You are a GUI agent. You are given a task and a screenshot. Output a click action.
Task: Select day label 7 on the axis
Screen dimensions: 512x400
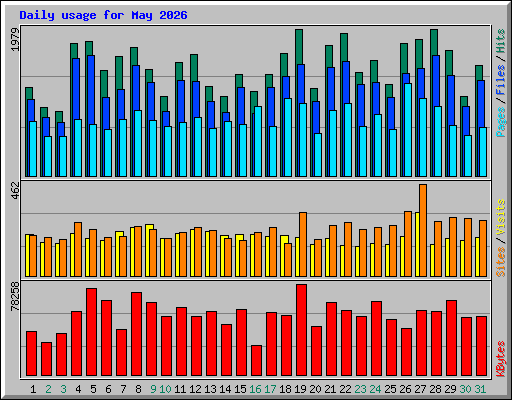tap(123, 389)
